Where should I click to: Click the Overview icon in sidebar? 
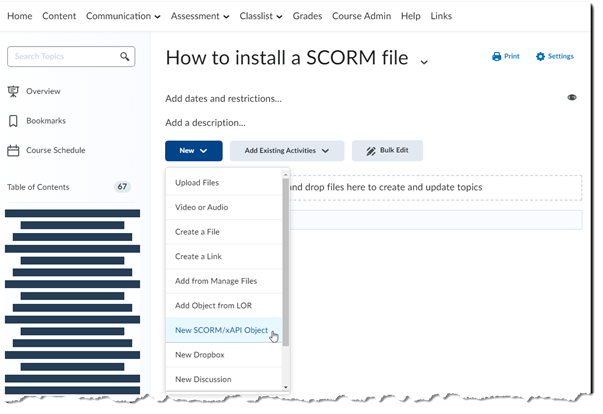(x=13, y=91)
